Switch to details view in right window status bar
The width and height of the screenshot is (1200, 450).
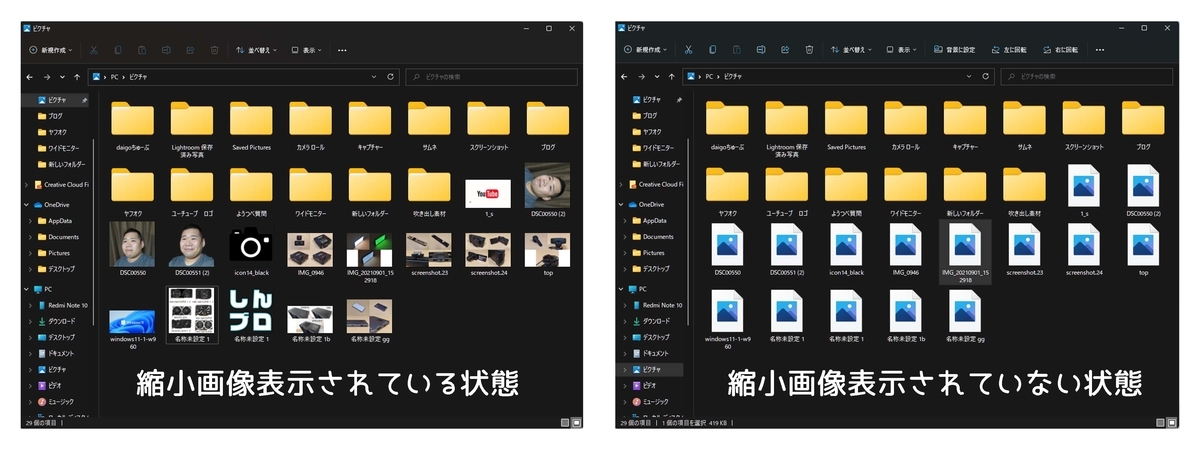pyautogui.click(x=1159, y=423)
